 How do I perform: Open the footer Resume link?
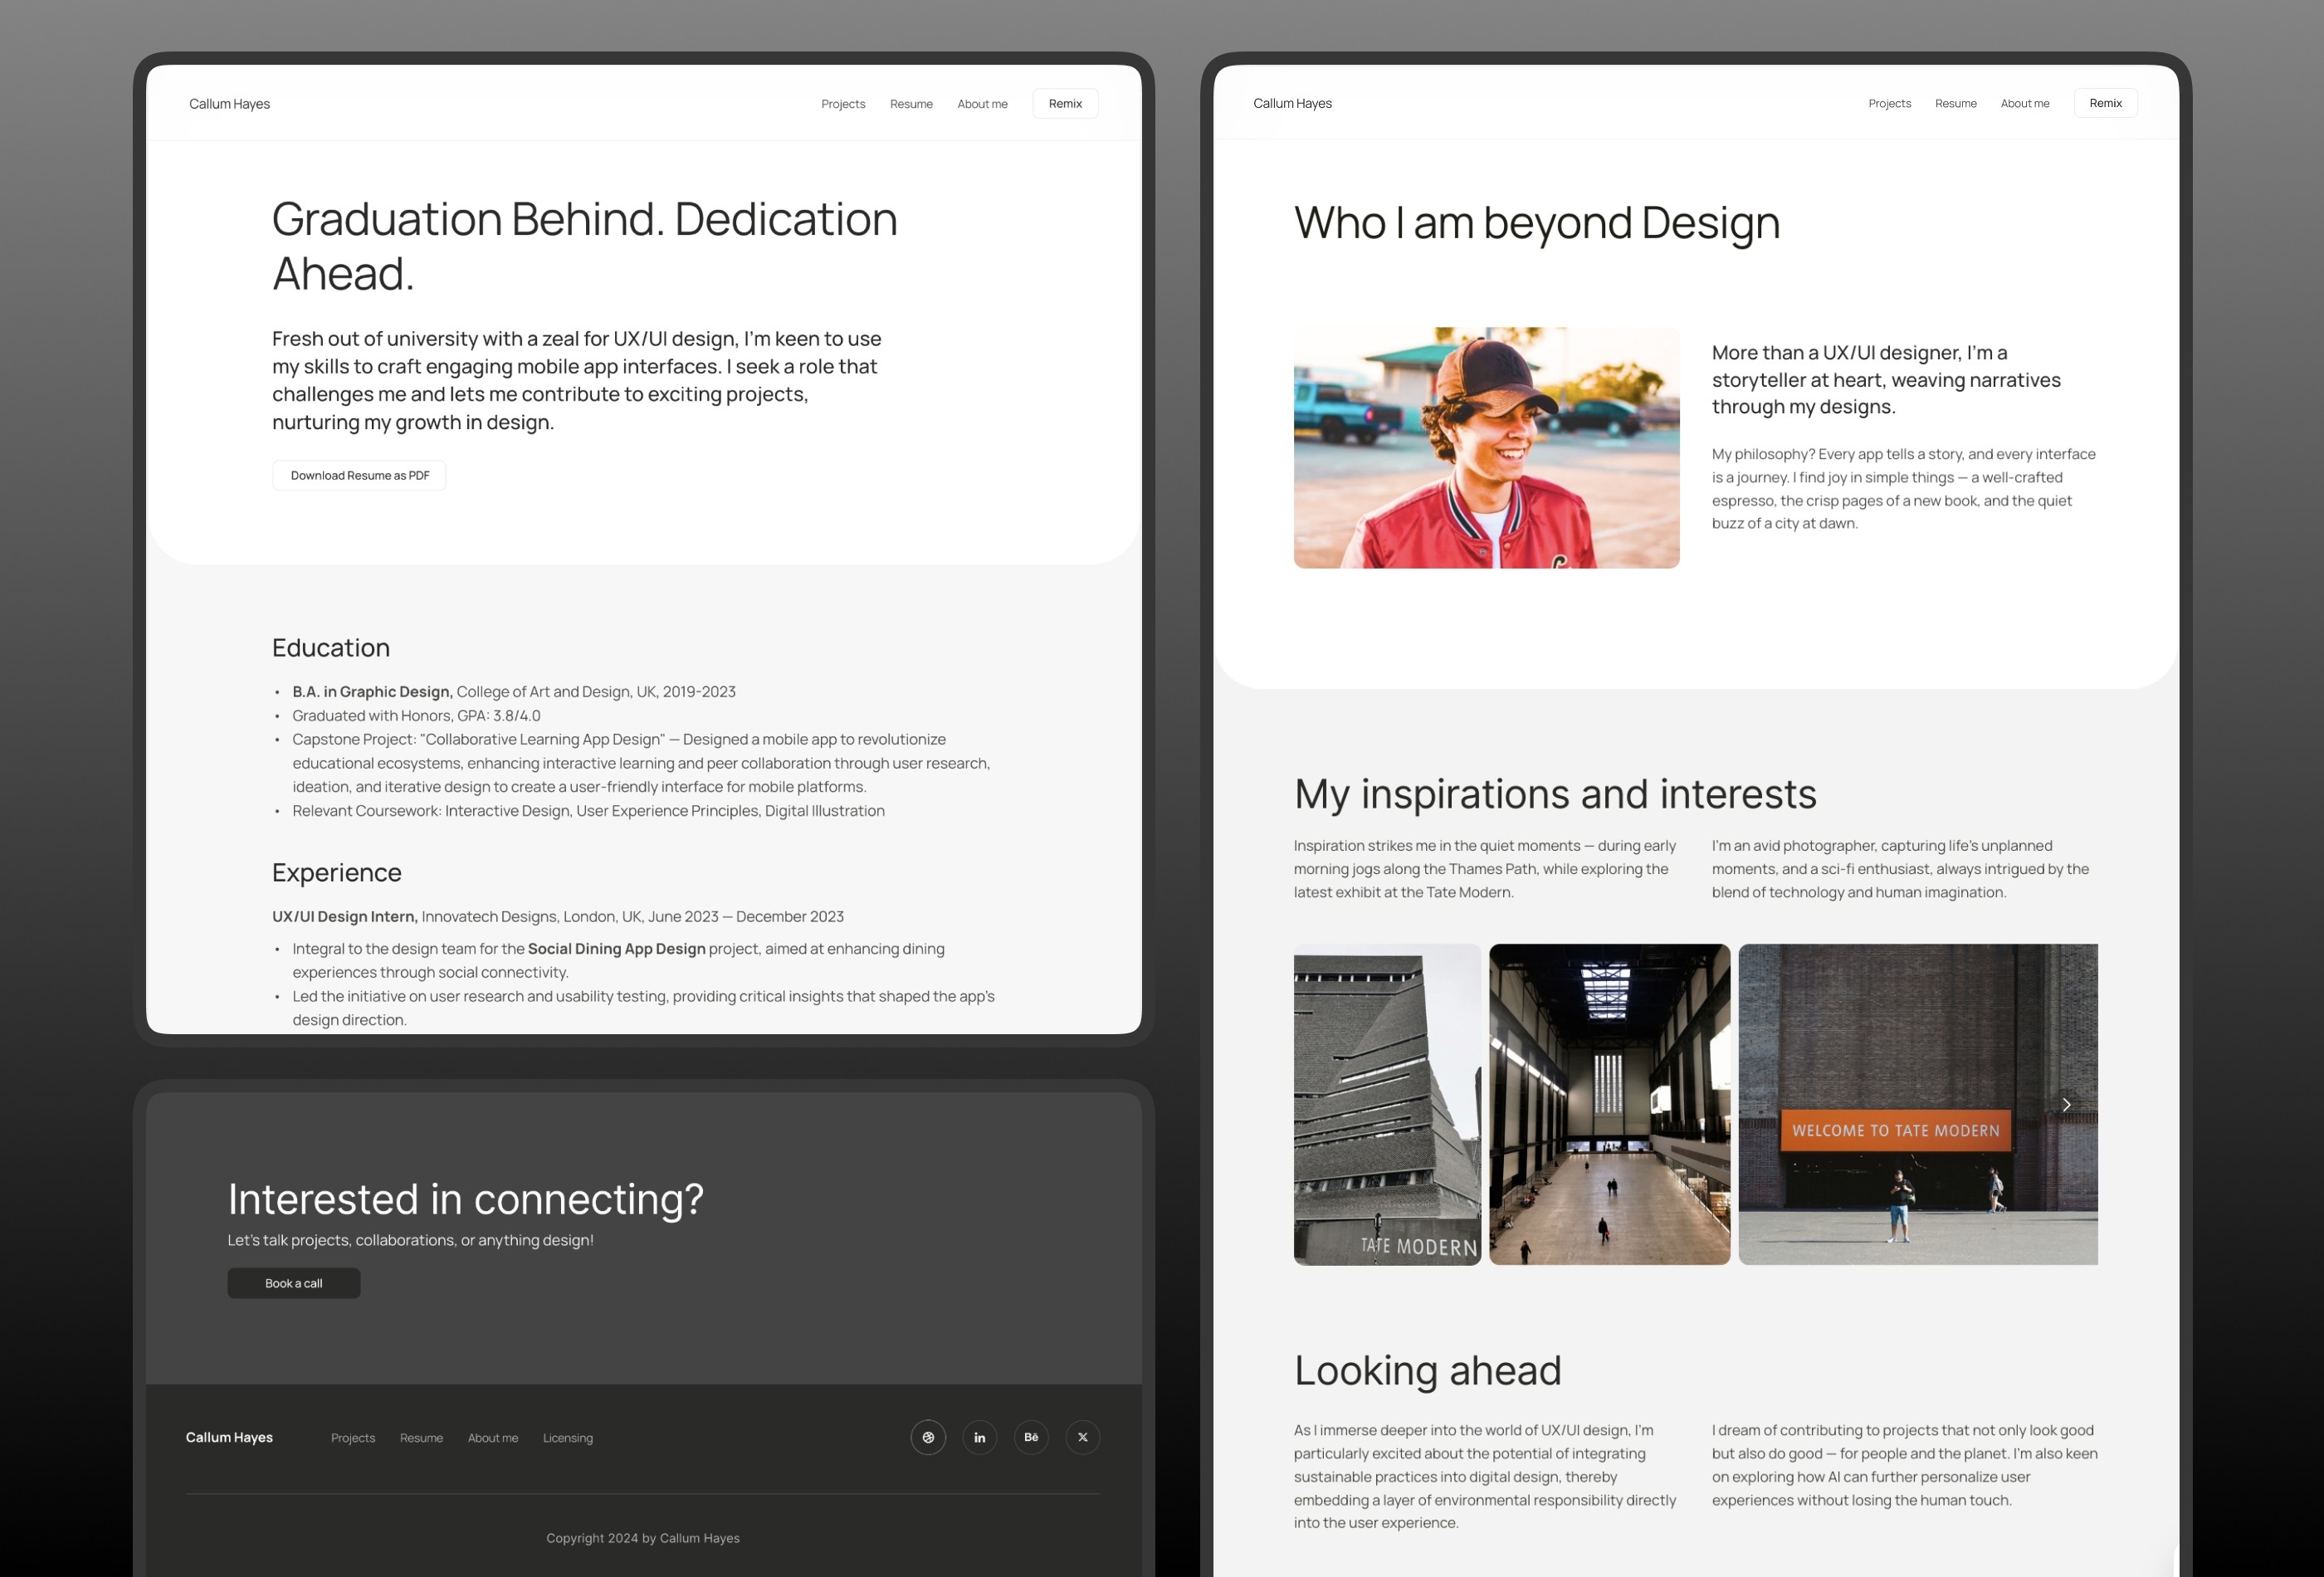coord(421,1438)
